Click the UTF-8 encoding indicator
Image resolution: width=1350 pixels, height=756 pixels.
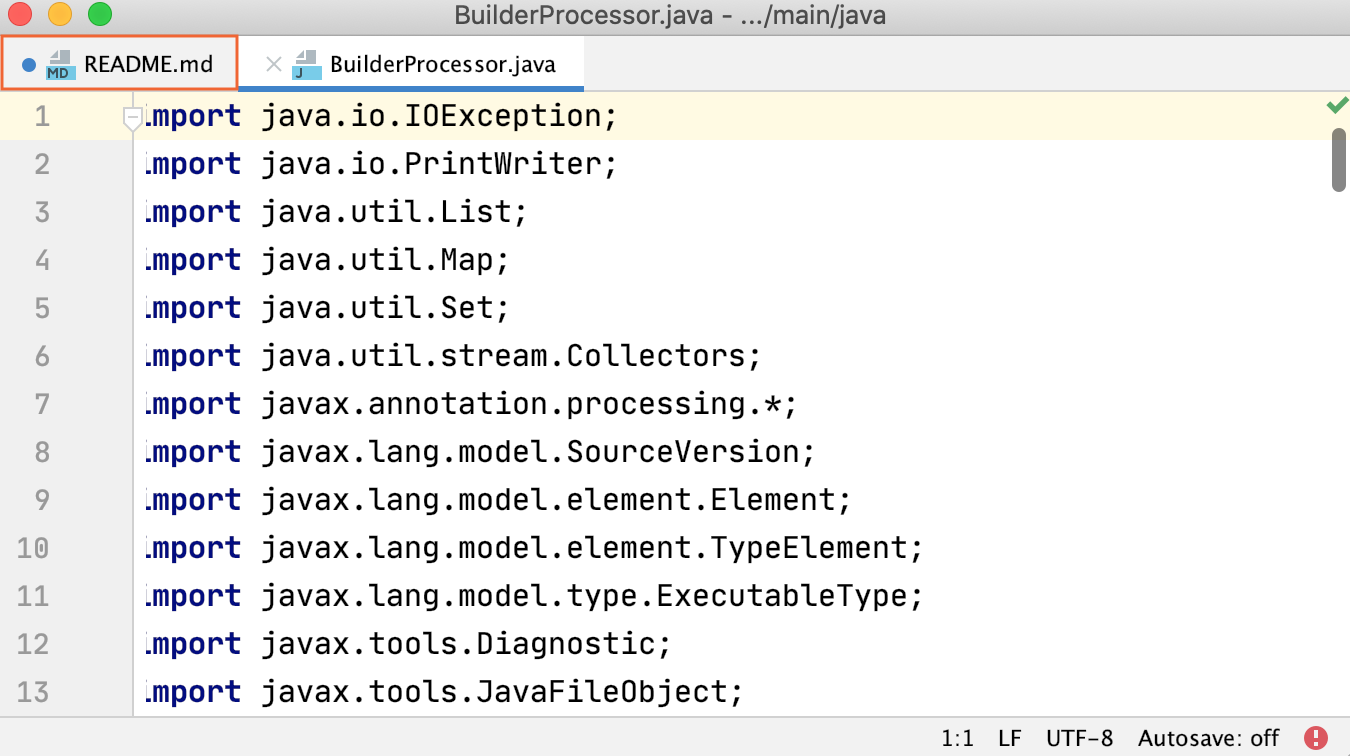click(x=1079, y=738)
